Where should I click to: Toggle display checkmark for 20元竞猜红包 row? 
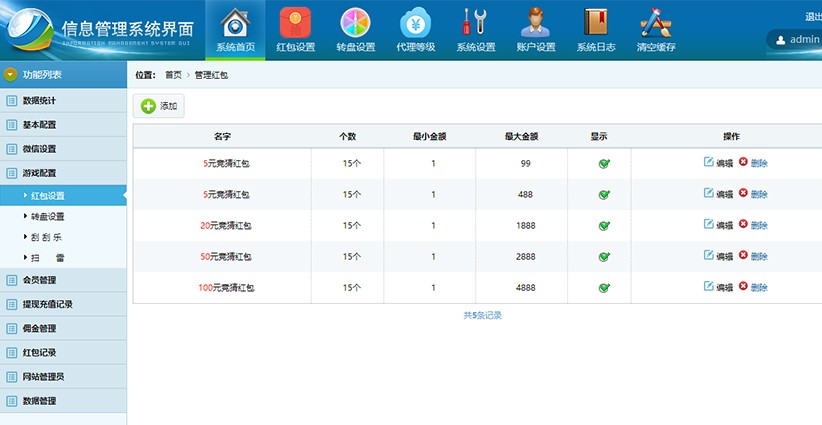point(604,226)
